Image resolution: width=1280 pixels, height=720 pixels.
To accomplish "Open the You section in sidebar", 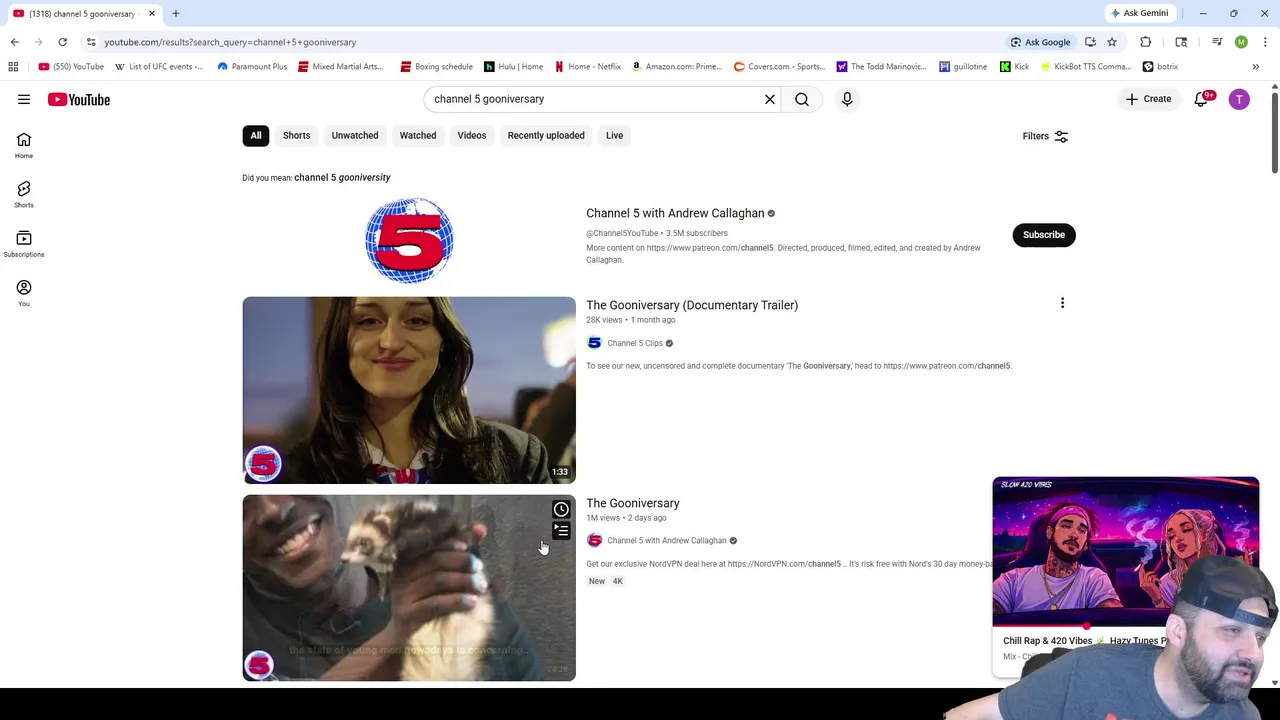I will 24,293.
